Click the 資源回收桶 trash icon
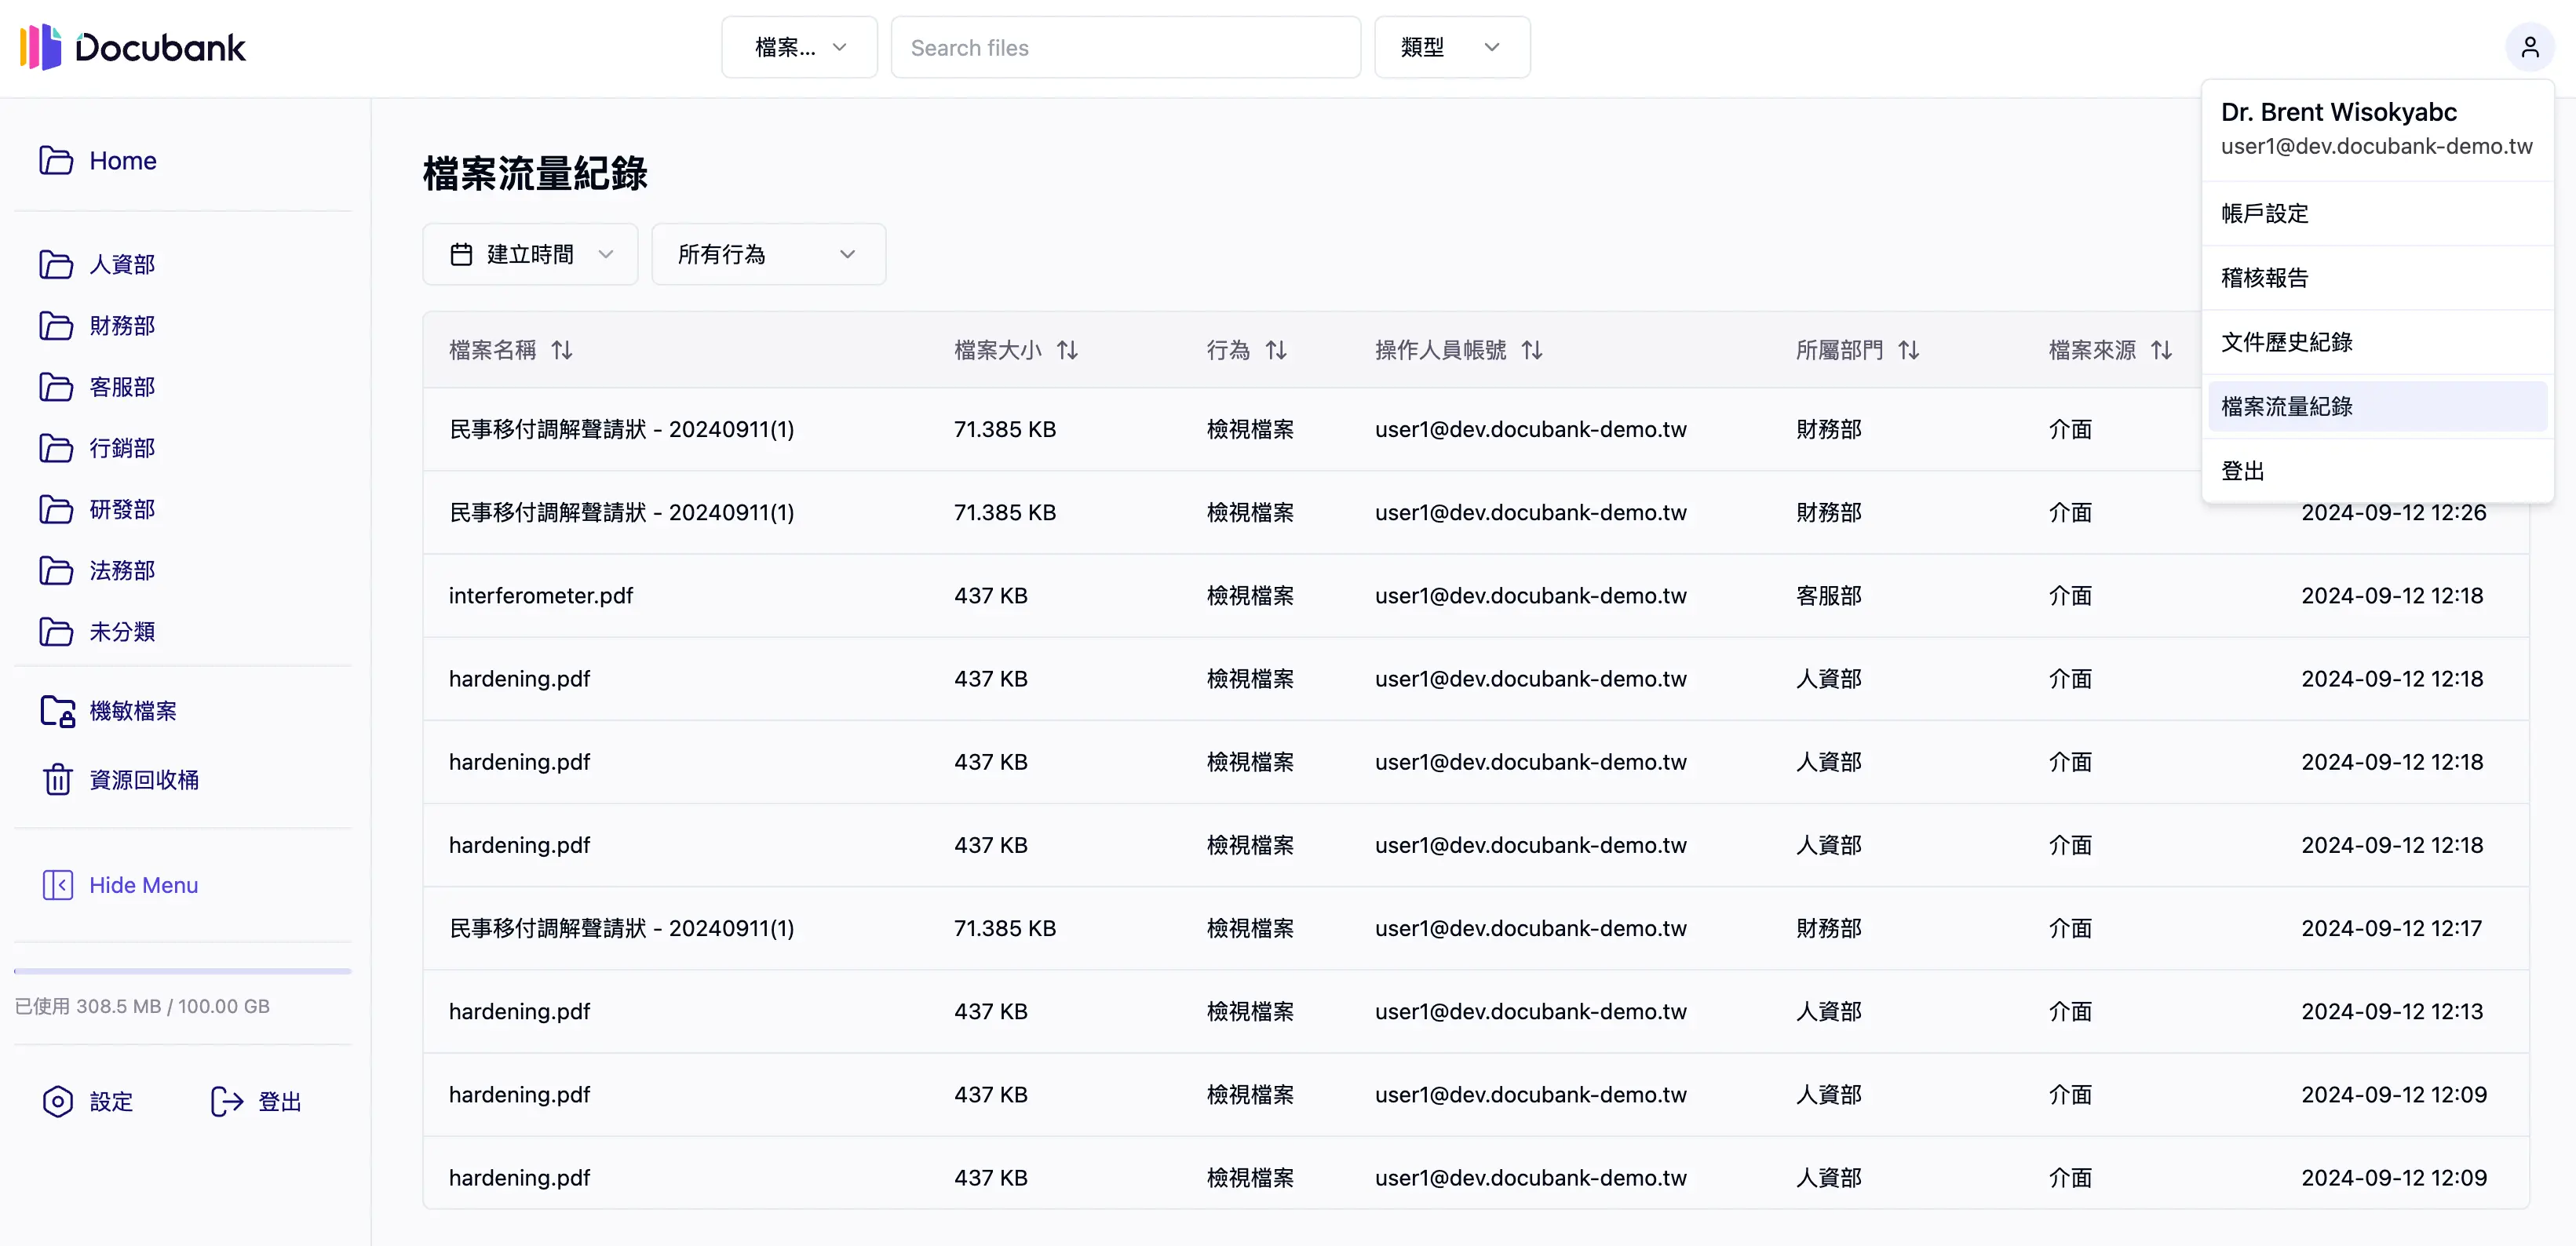 (x=57, y=779)
